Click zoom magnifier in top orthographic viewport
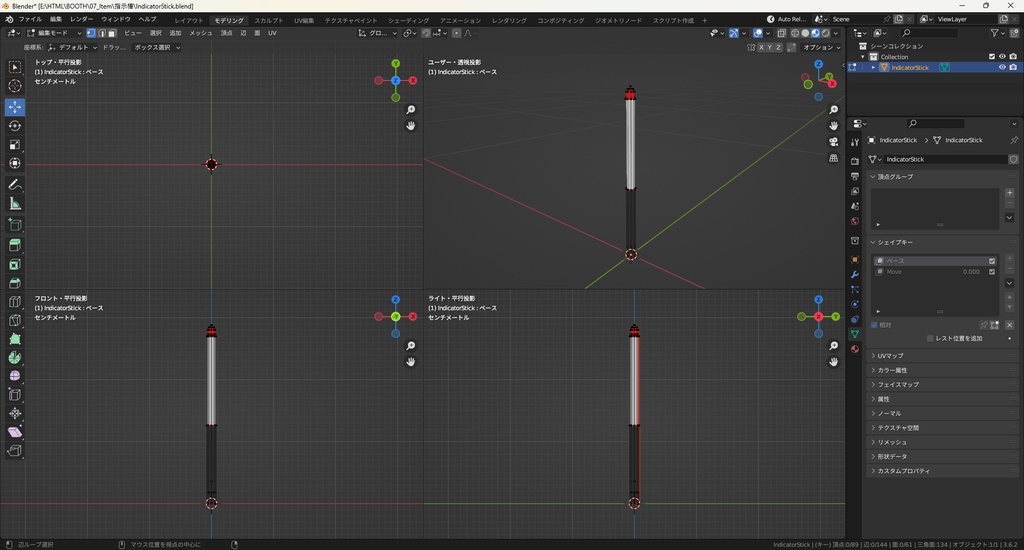Viewport: 1024px width, 550px height. click(x=411, y=110)
